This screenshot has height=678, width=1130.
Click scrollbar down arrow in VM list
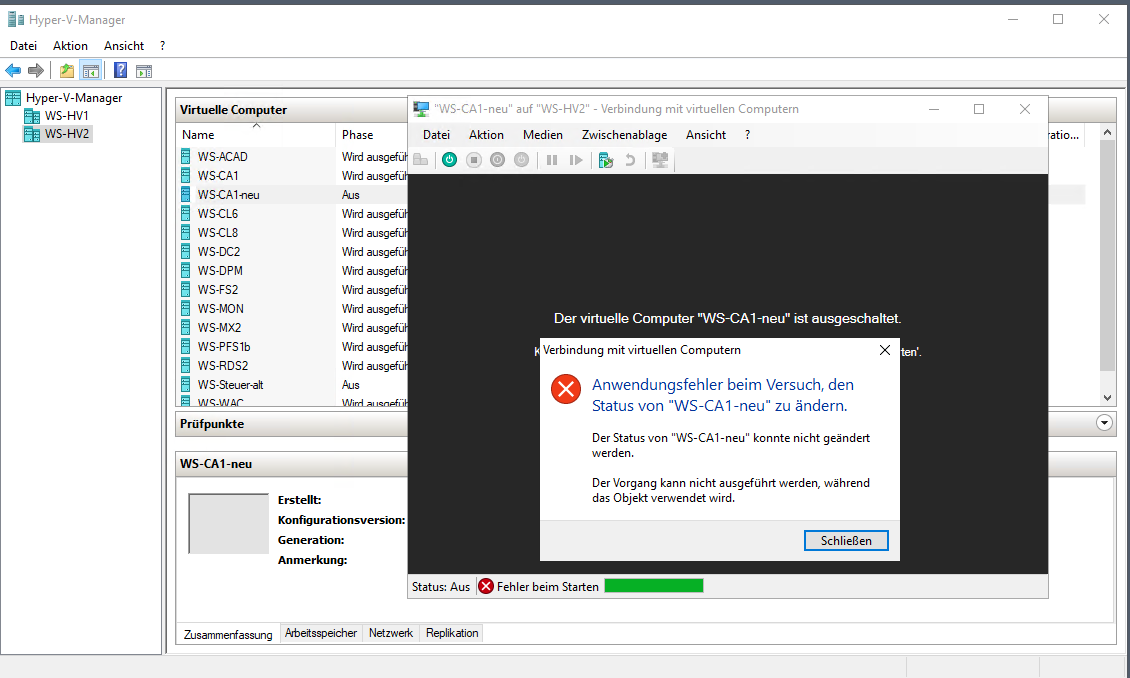[x=1108, y=398]
